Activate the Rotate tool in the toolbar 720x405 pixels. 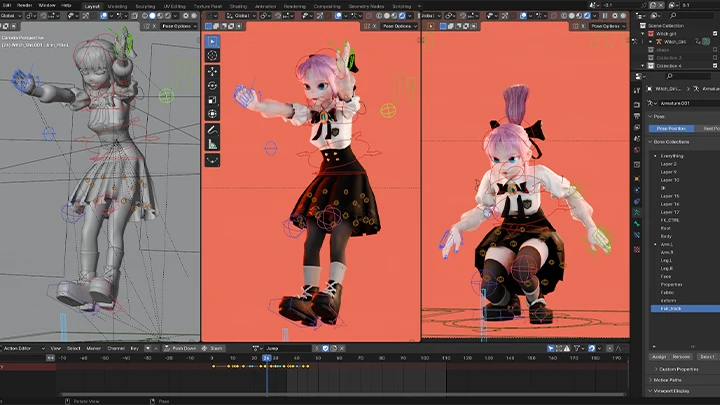tap(212, 86)
